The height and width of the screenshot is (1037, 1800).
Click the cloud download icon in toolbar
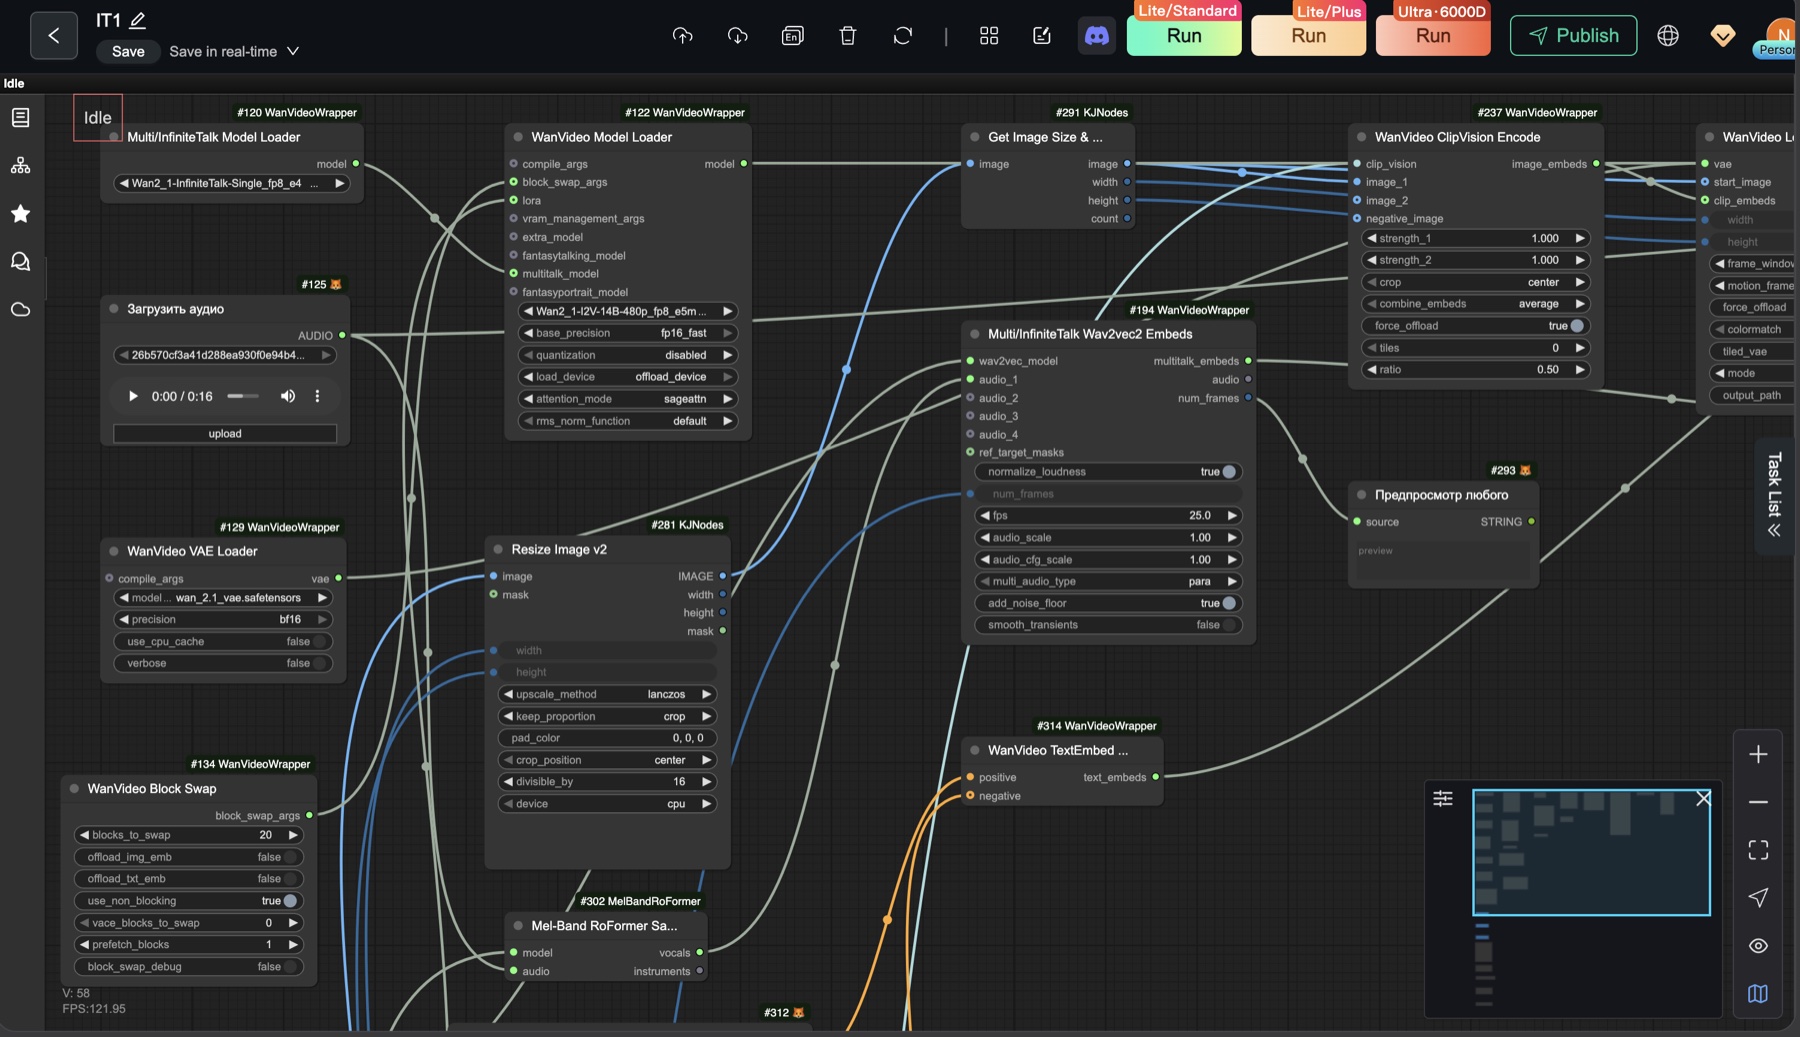737,36
